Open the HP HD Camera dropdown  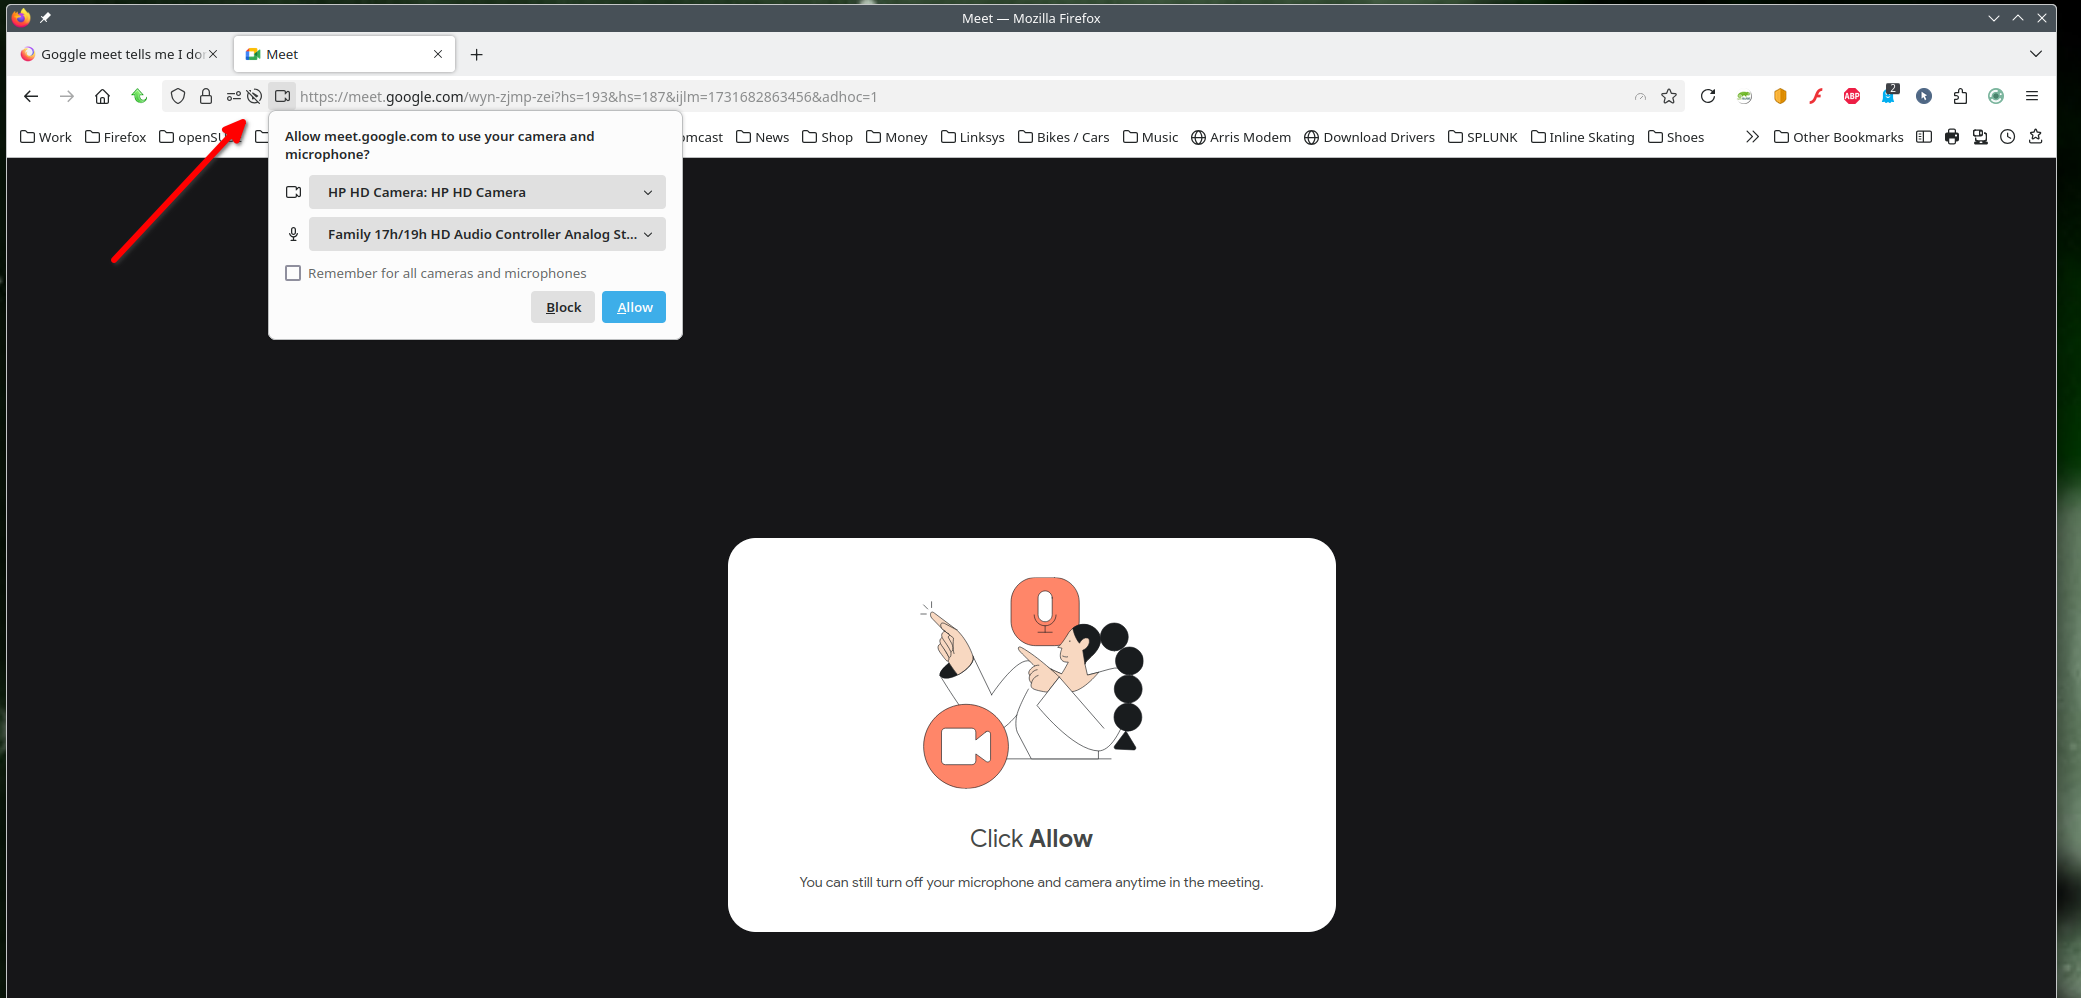pos(487,192)
